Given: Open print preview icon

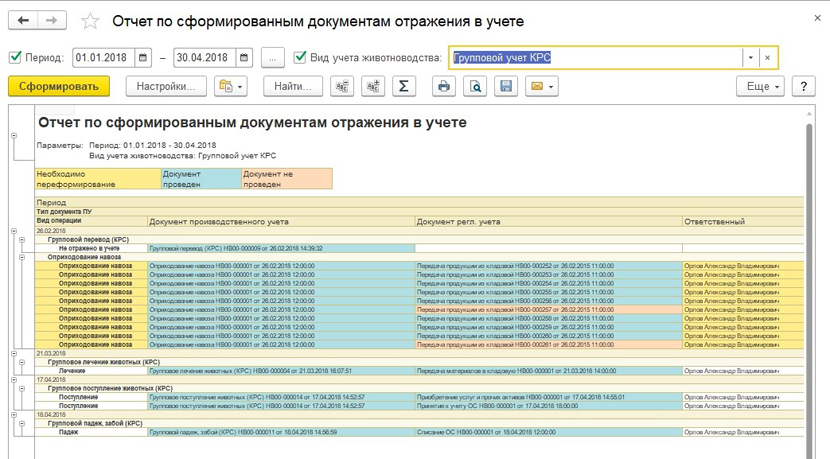Looking at the screenshot, I should click(x=475, y=87).
